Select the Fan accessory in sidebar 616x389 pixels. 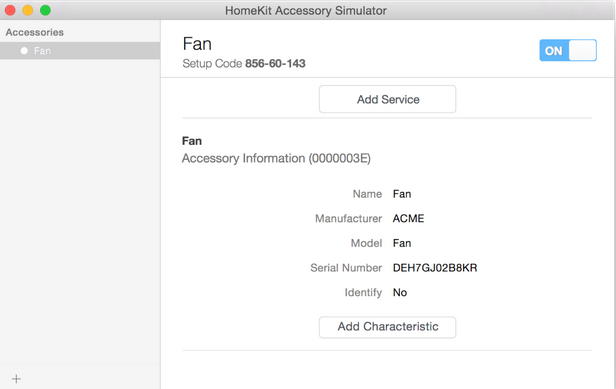pos(80,51)
